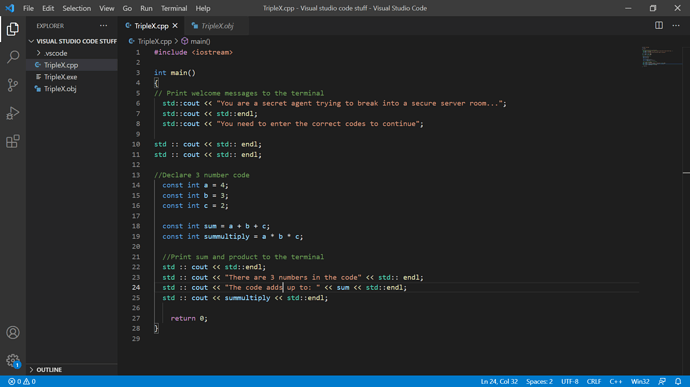Image resolution: width=690 pixels, height=387 pixels.
Task: Click line number 24 in gutter
Action: coord(136,287)
